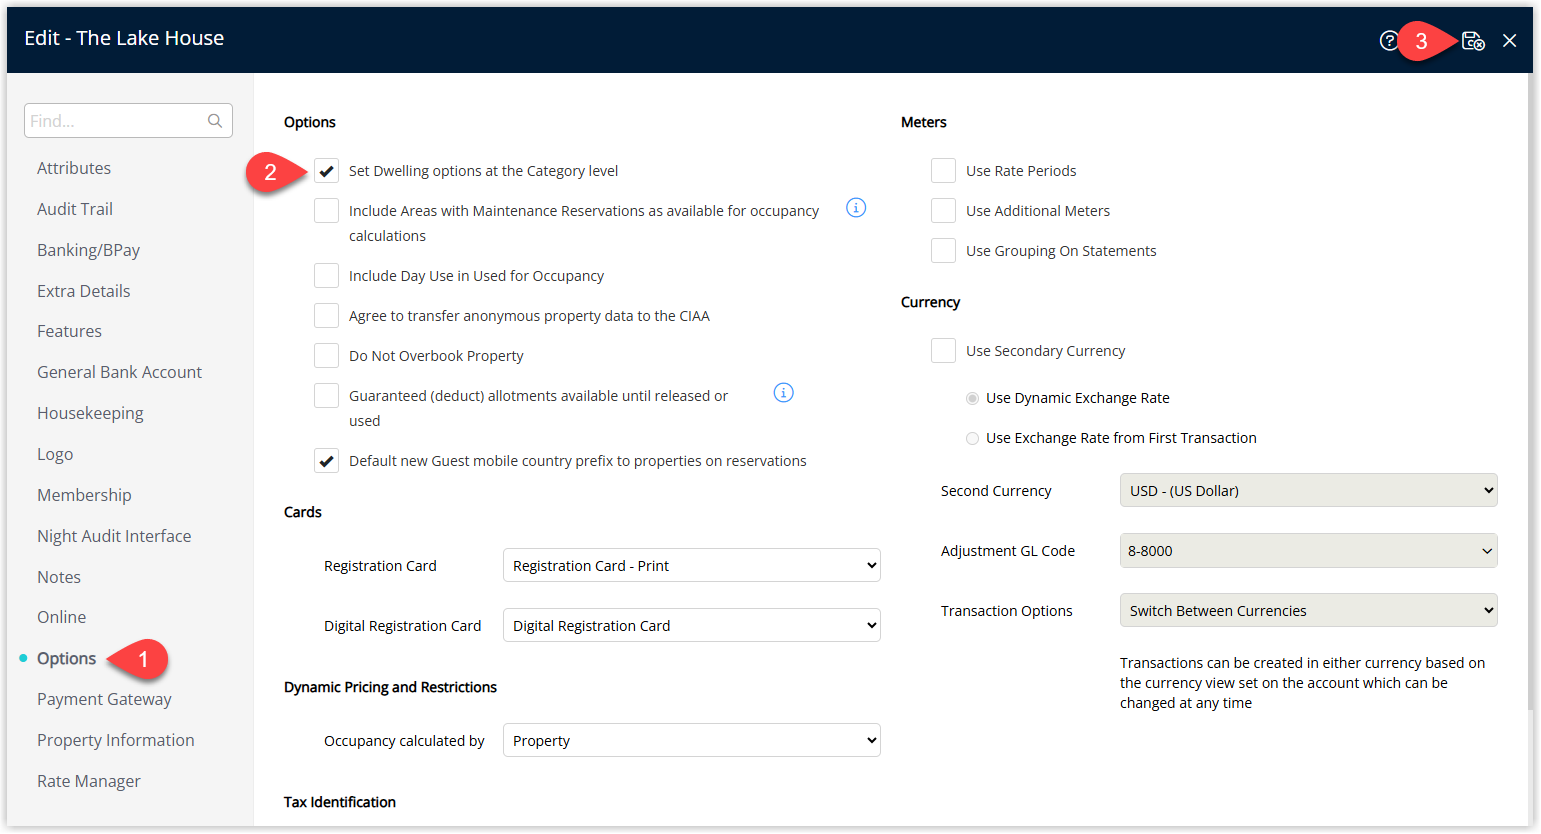Open Logo section
This screenshot has height=834, width=1541.
pyautogui.click(x=55, y=454)
